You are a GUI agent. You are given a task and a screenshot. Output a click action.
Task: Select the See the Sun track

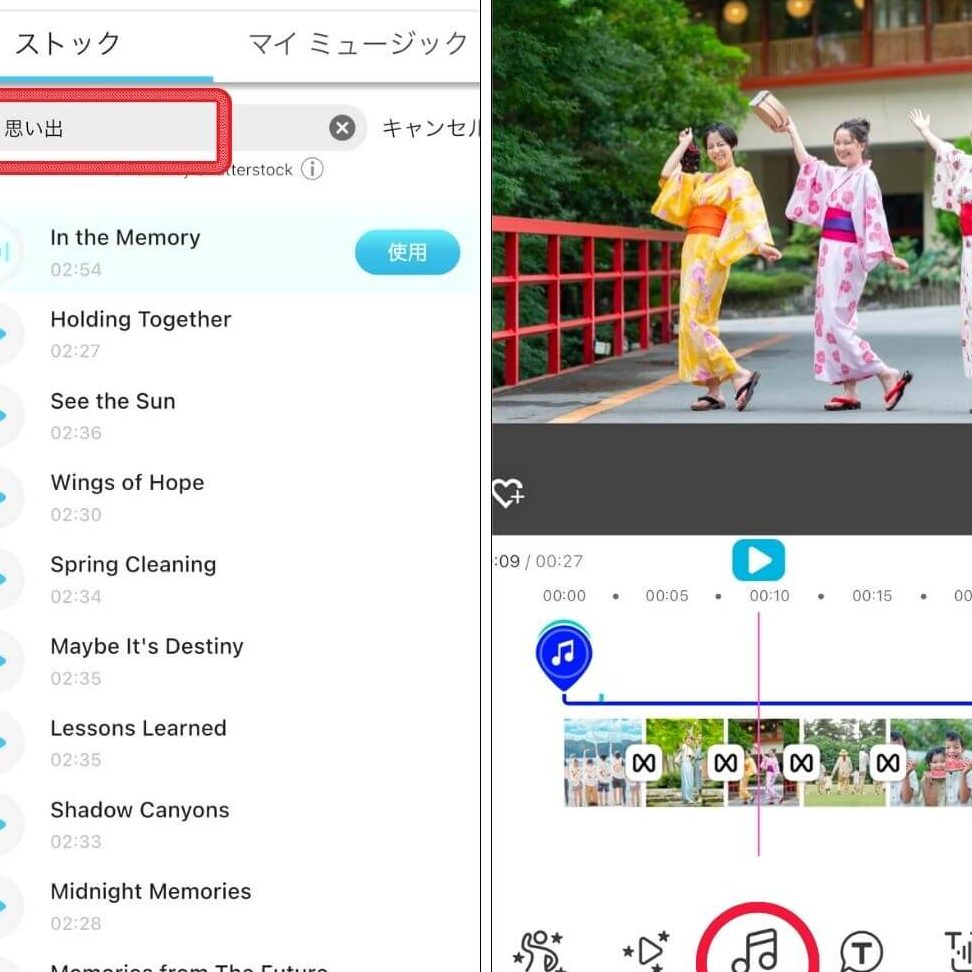tap(239, 416)
